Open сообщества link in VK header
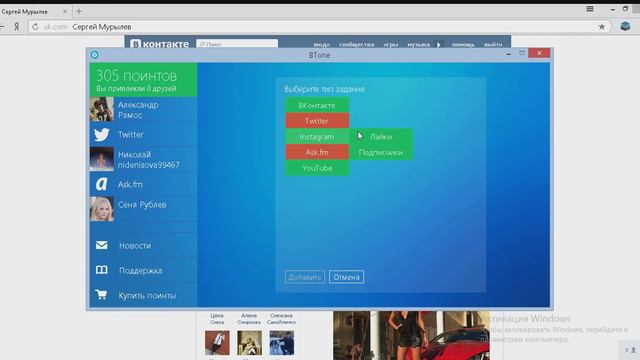Screen dimensions: 640x360 356,44
